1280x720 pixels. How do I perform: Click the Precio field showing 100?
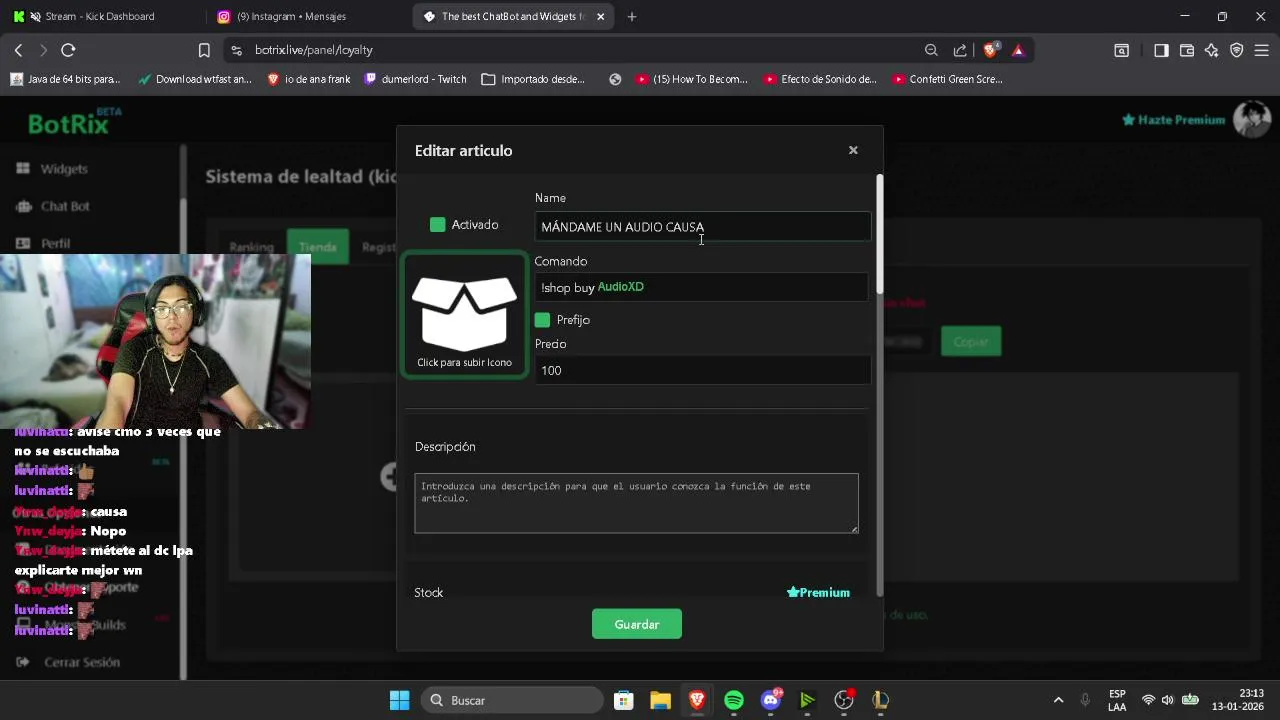[x=702, y=370]
